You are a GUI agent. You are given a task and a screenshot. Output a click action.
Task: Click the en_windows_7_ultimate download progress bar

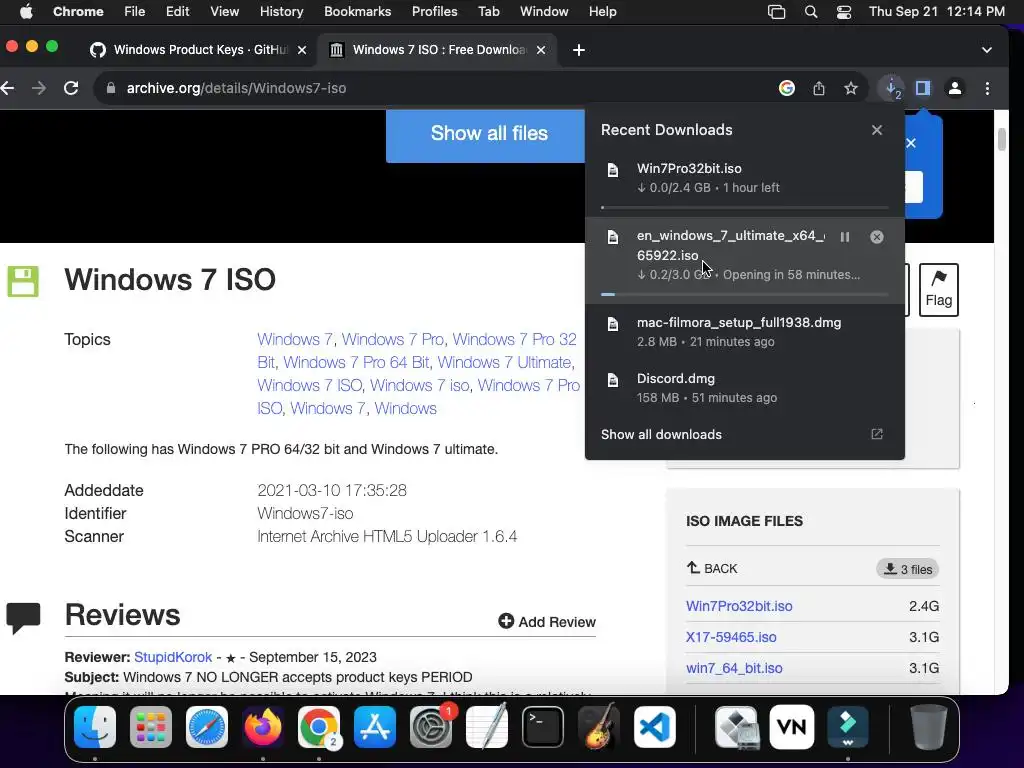744,295
